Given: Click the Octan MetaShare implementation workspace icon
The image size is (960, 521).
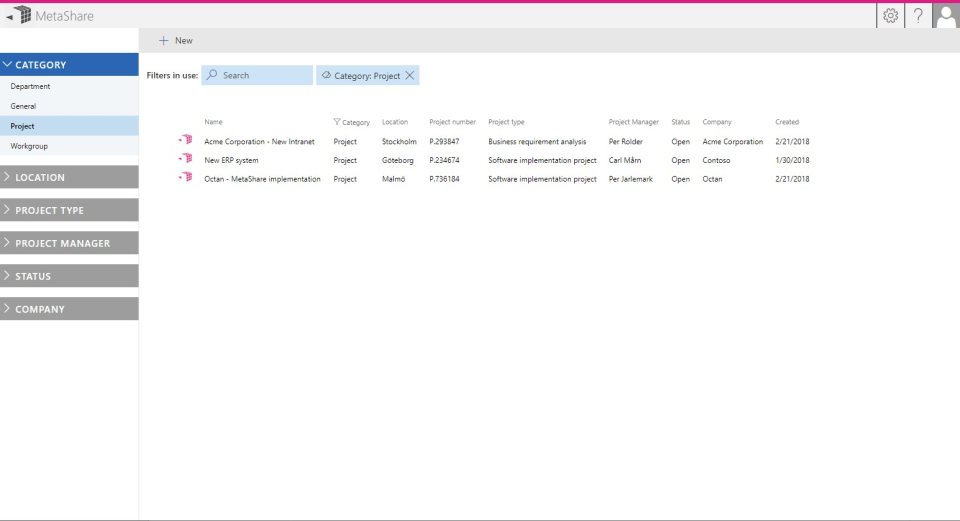Looking at the screenshot, I should point(186,177).
